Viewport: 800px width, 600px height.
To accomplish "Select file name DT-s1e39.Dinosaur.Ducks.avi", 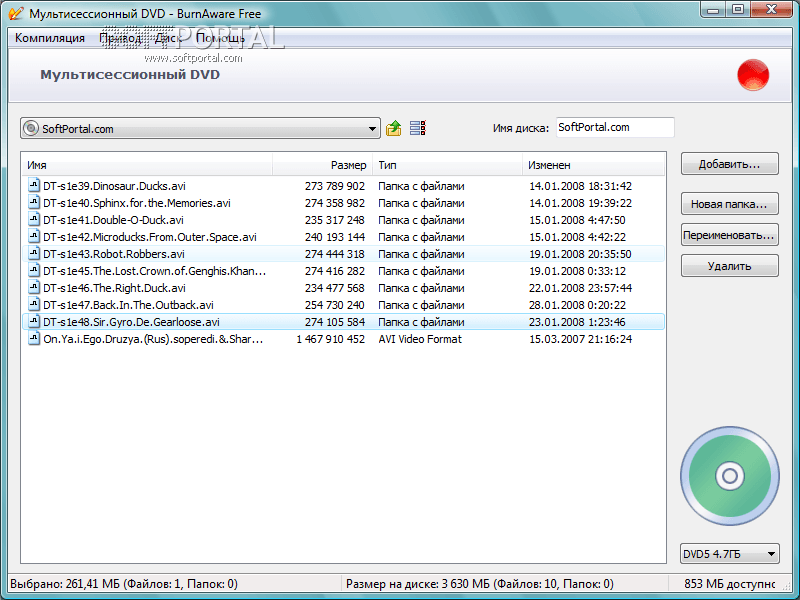I will (x=114, y=186).
